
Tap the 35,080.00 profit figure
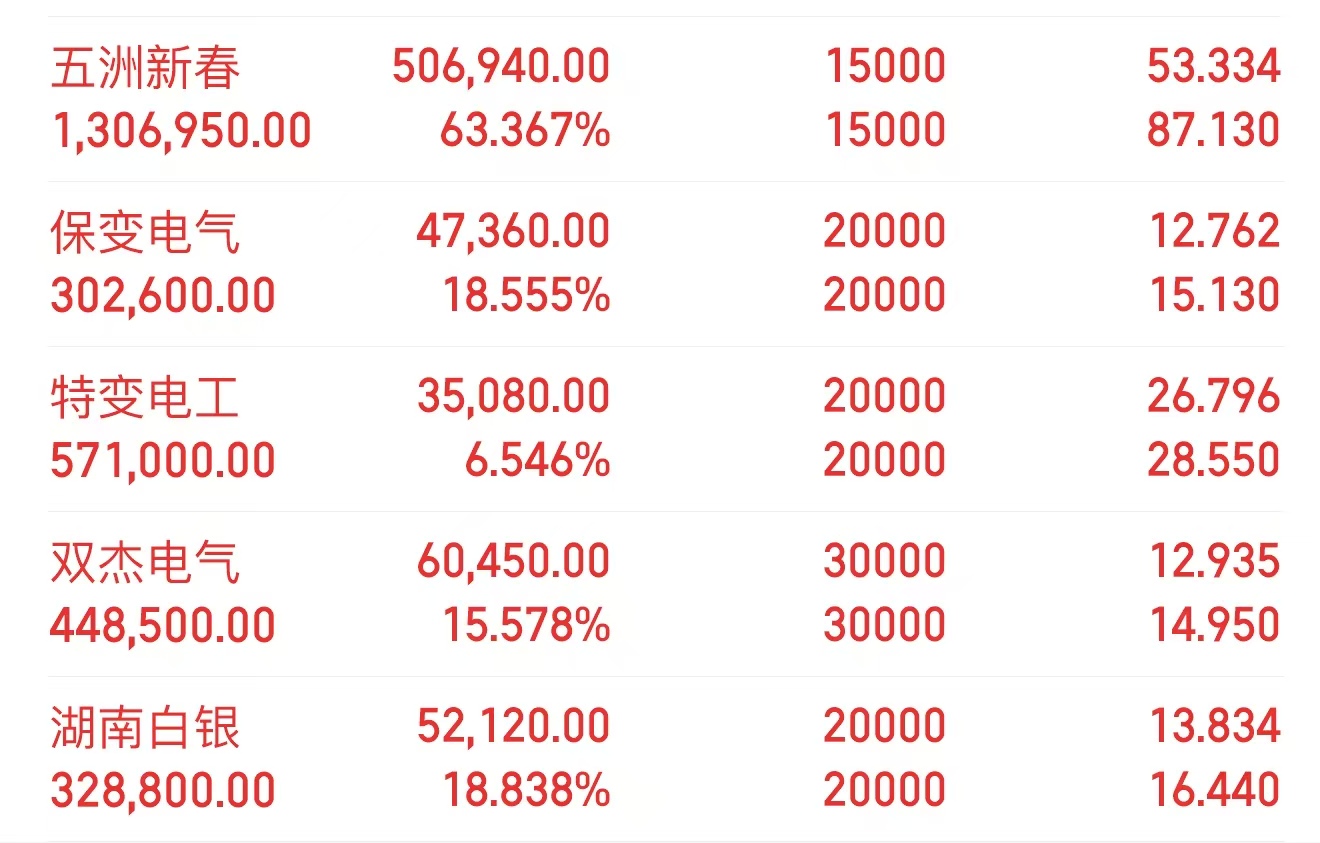pos(514,397)
